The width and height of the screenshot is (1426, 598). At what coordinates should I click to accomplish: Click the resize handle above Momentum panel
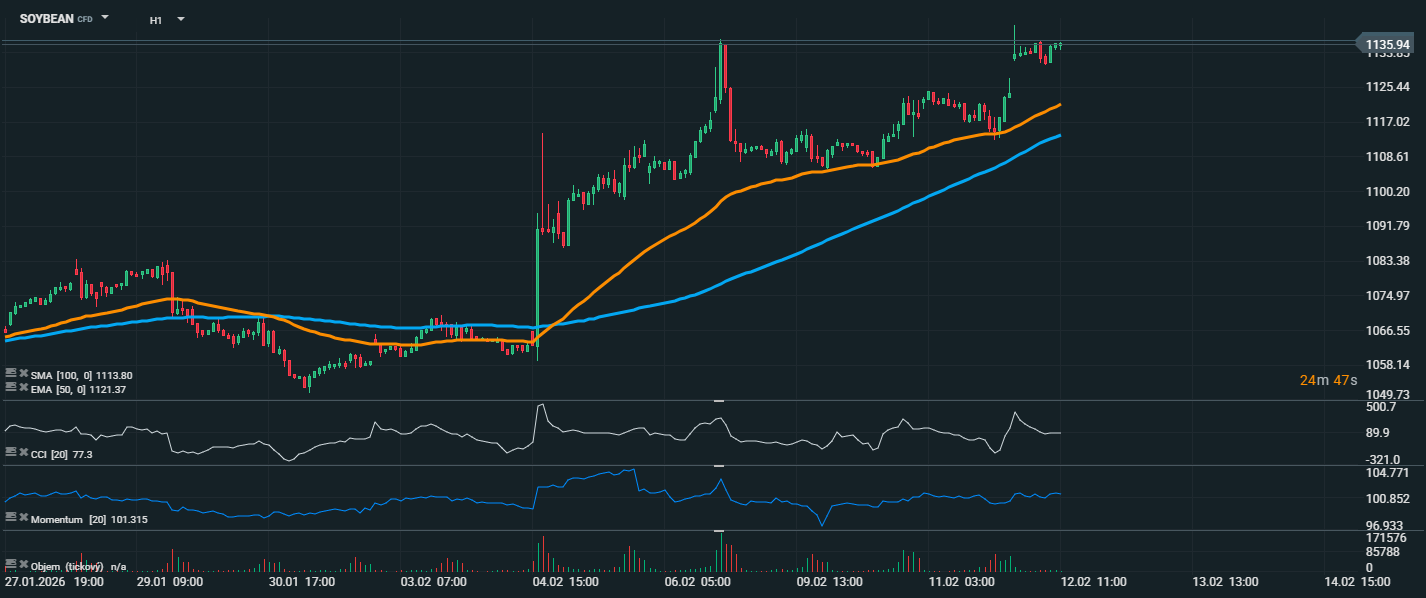[x=717, y=466]
